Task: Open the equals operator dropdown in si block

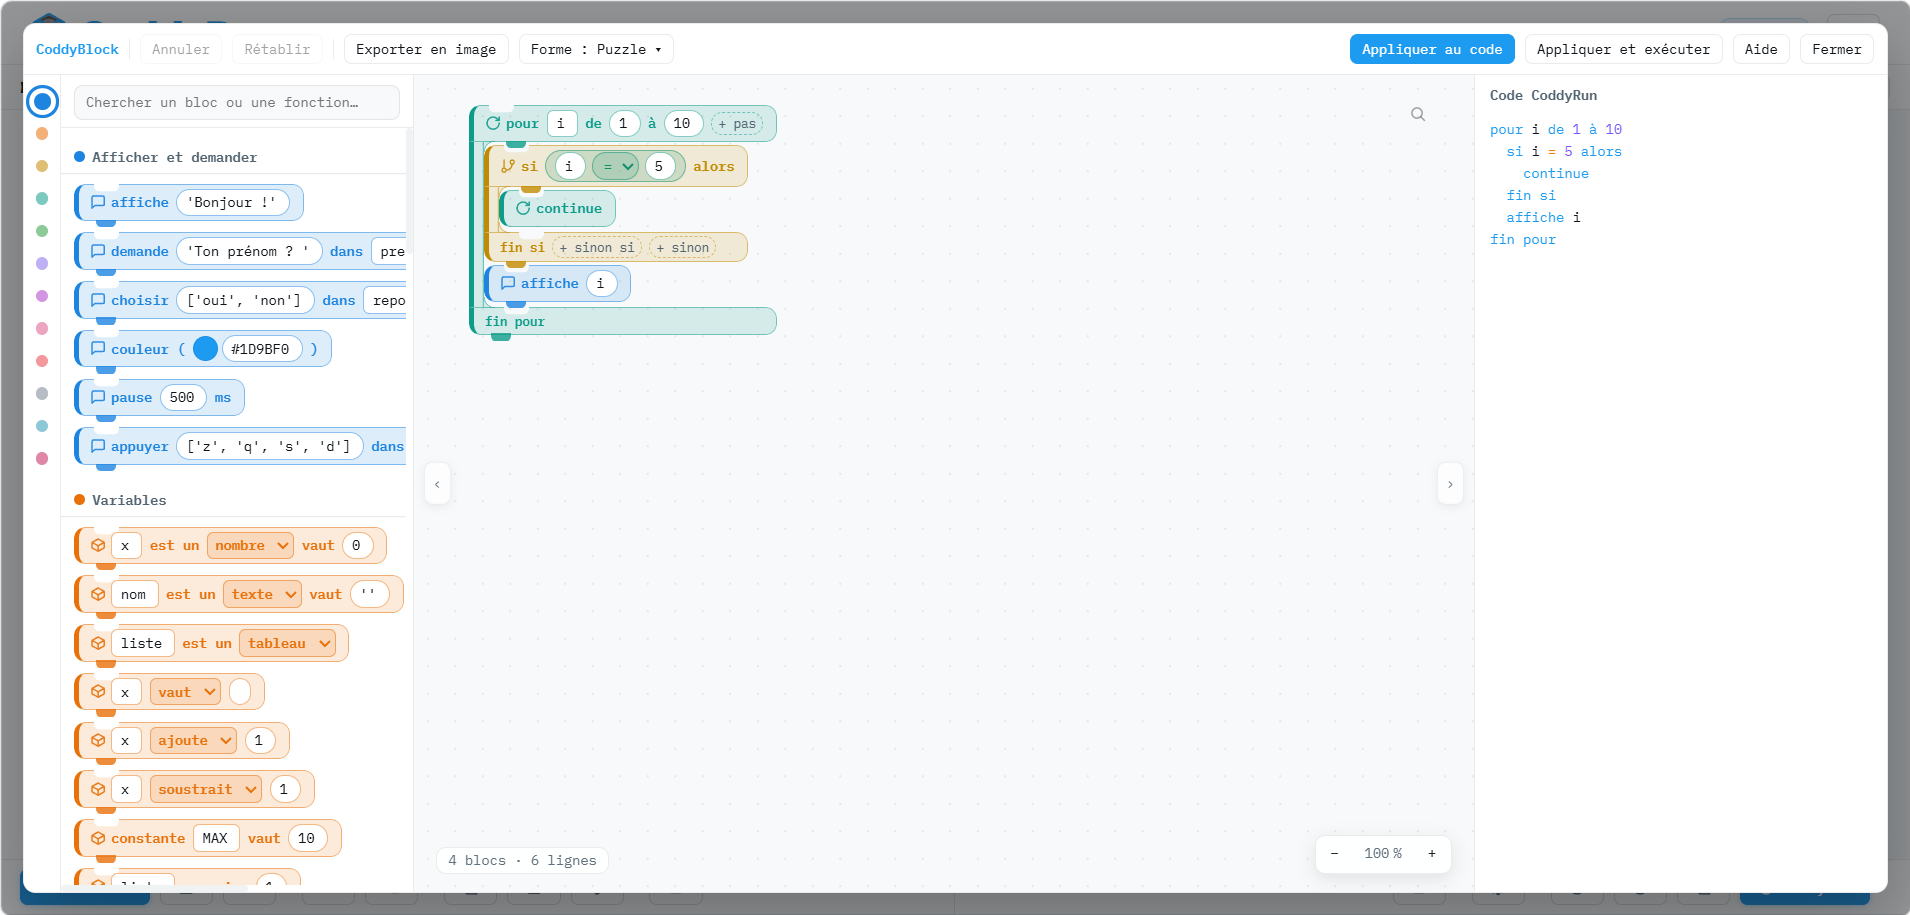Action: (615, 166)
